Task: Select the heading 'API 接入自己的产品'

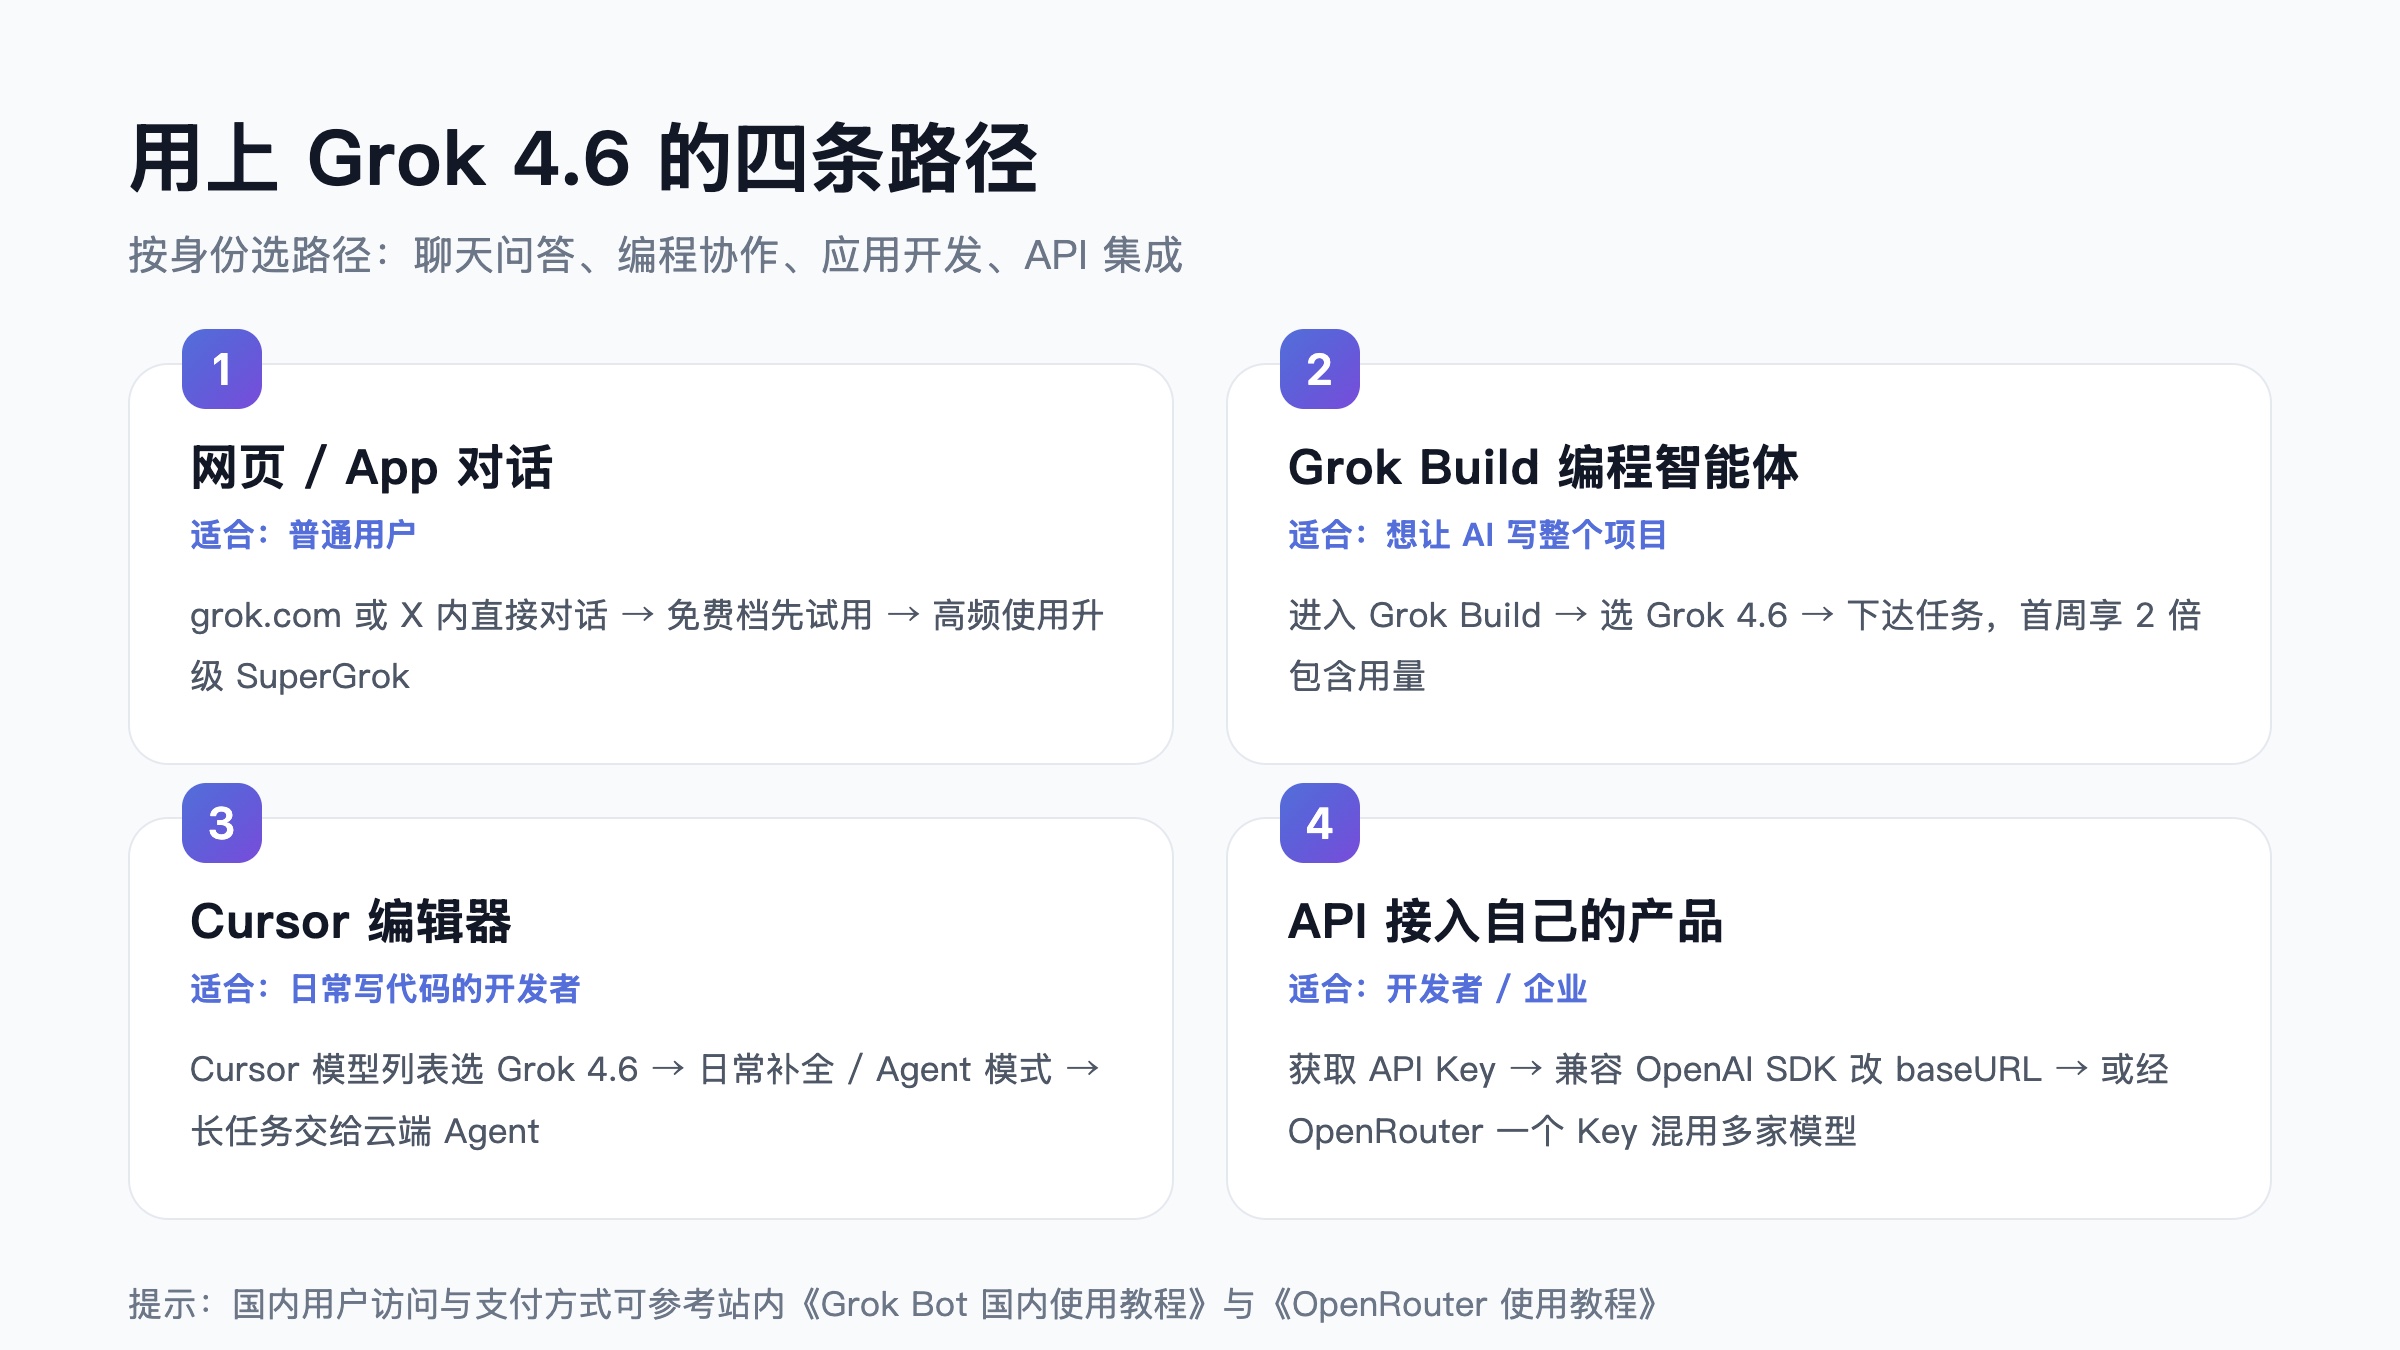Action: coord(1505,922)
